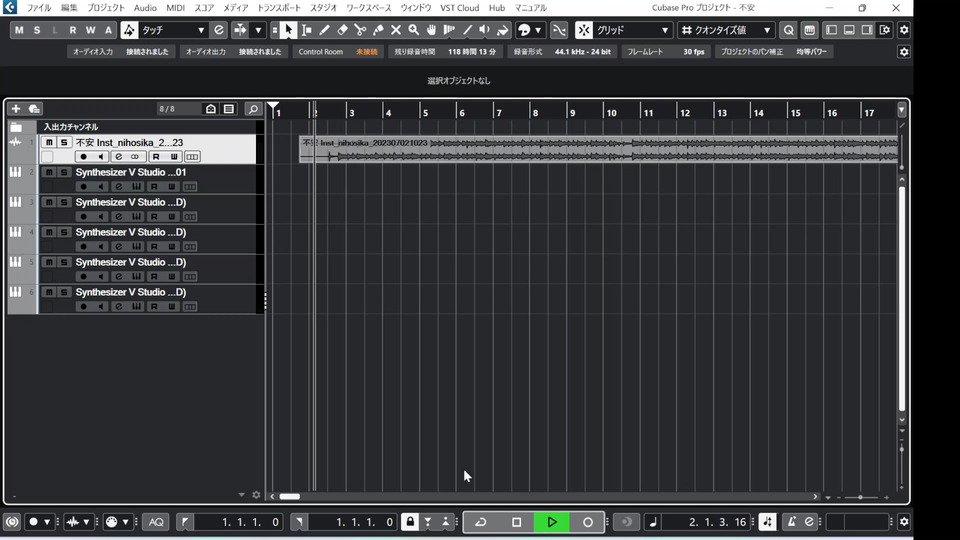Open the ファイル menu
This screenshot has width=960, height=540.
[39, 8]
